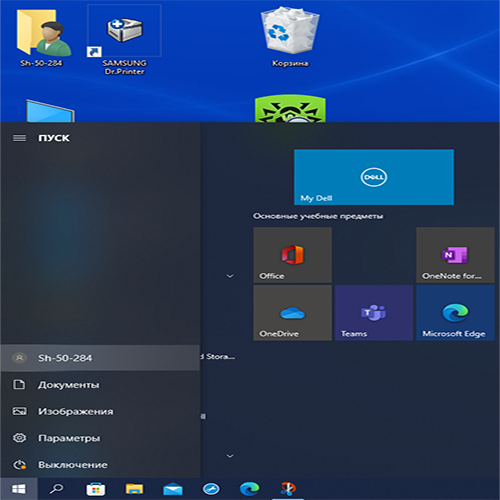Collapse the ПУСК hamburger menu
Viewport: 500px width, 500px height.
(19, 138)
